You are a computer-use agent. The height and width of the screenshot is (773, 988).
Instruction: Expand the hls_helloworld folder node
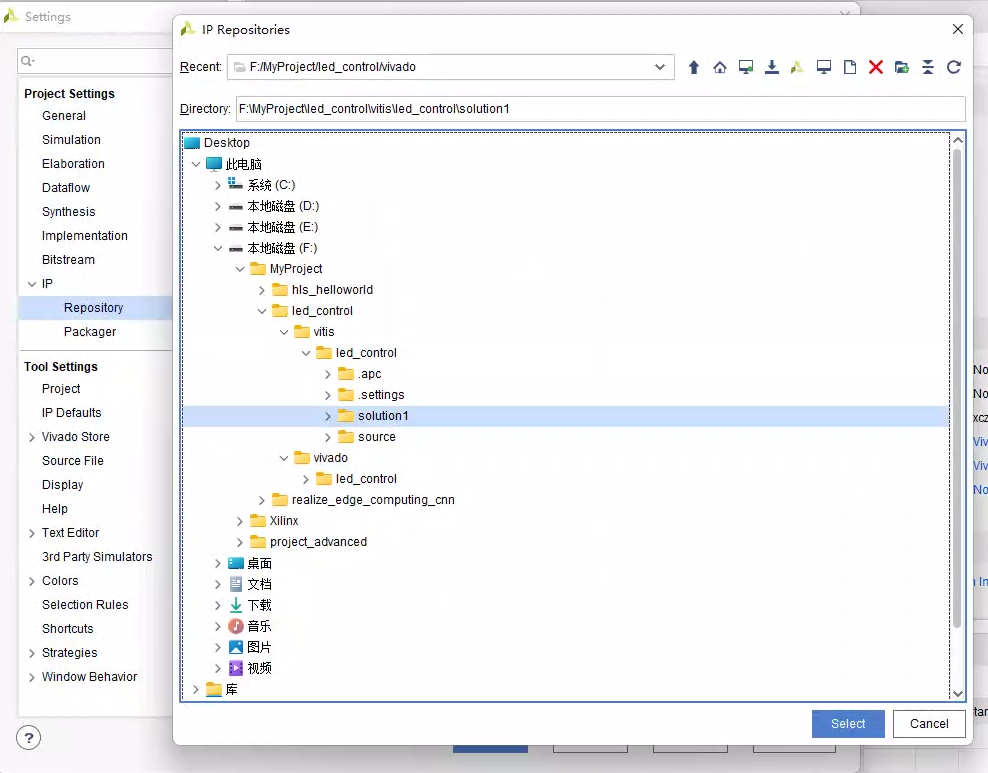click(x=261, y=290)
